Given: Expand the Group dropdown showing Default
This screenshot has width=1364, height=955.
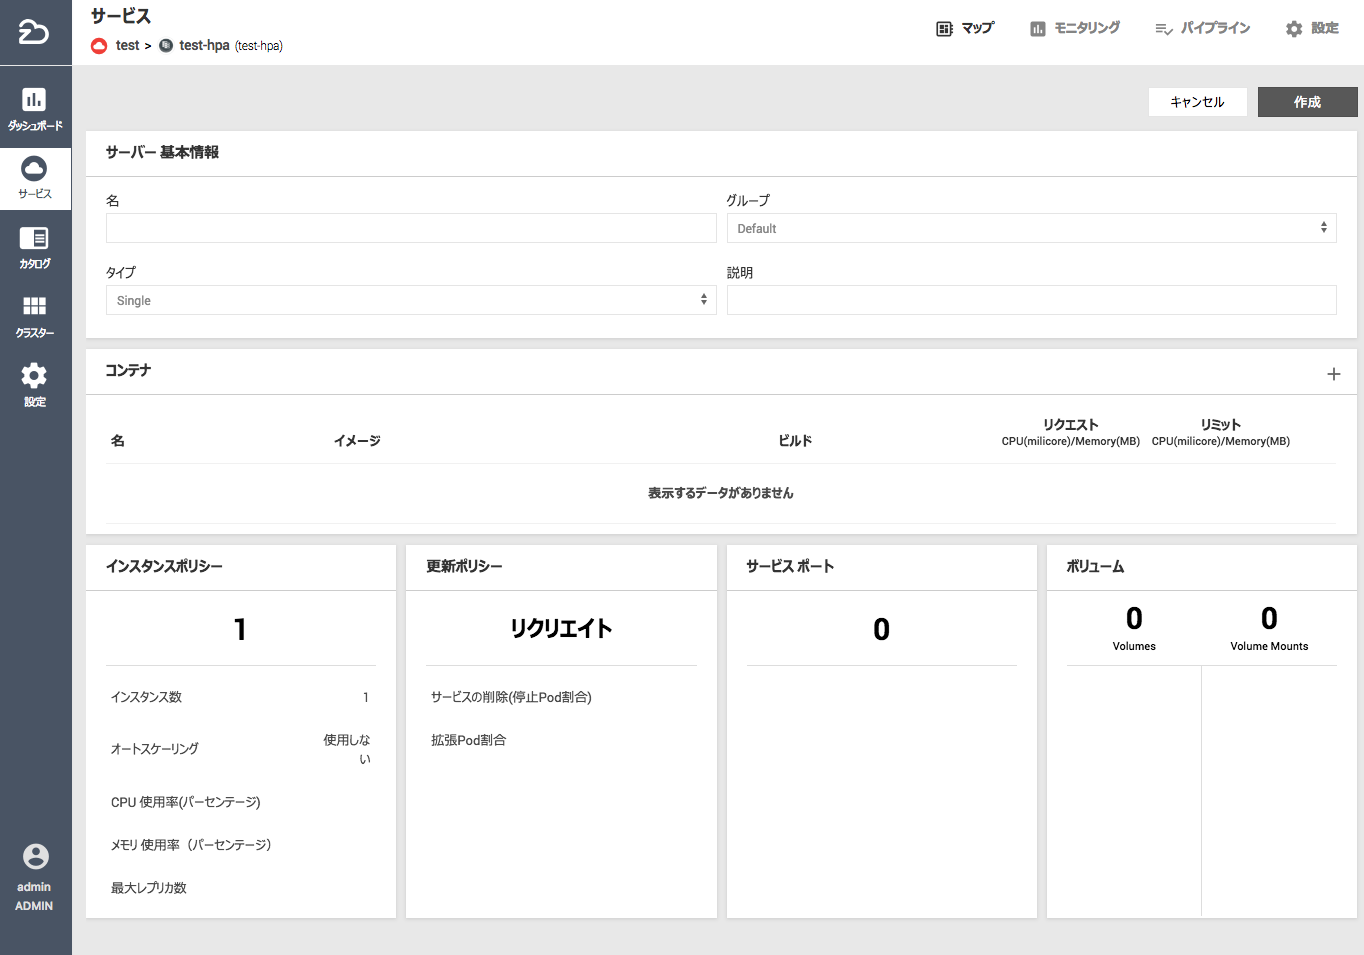Looking at the screenshot, I should pyautogui.click(x=1031, y=228).
